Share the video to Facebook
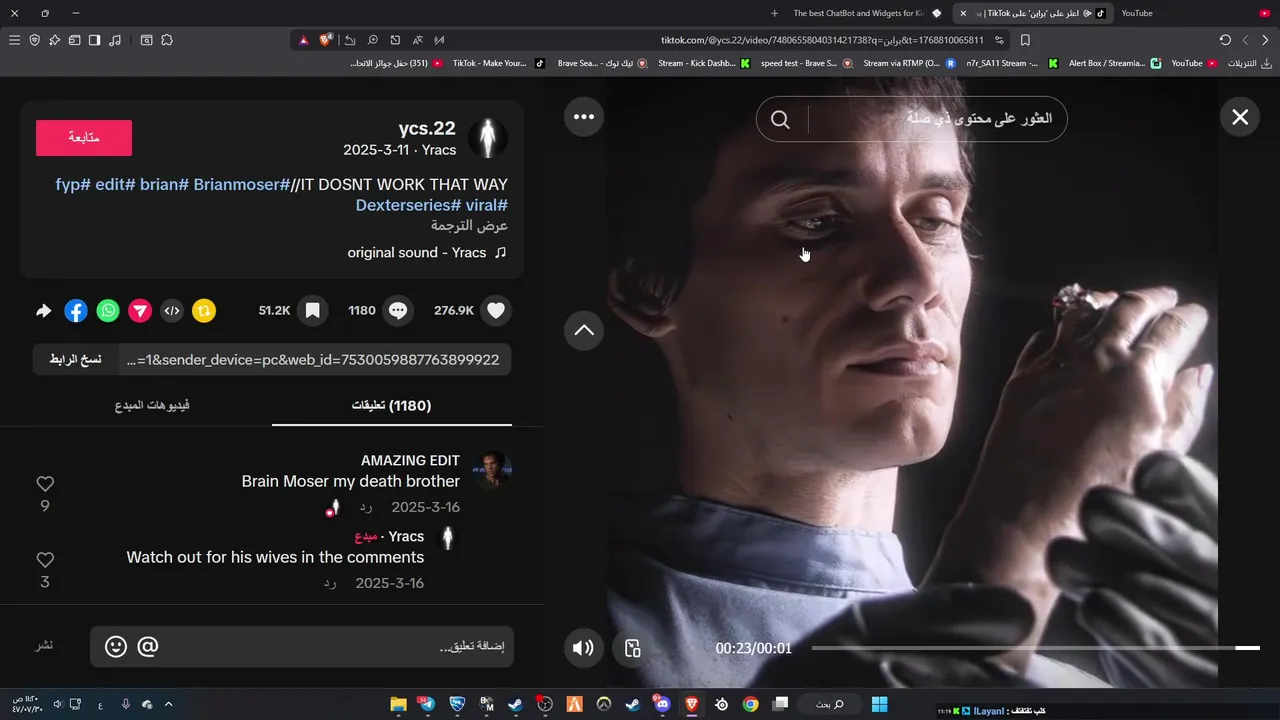1280x720 pixels. [76, 311]
